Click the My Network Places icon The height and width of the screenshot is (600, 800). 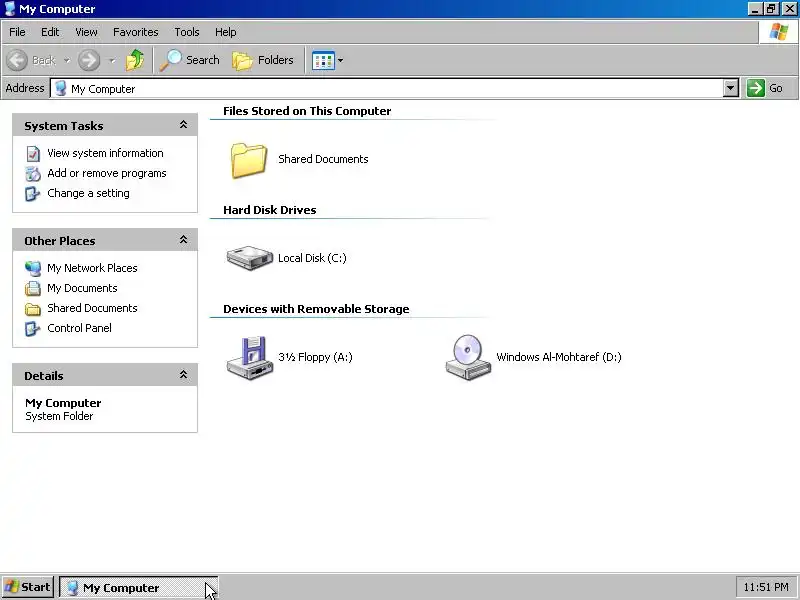[x=33, y=268]
